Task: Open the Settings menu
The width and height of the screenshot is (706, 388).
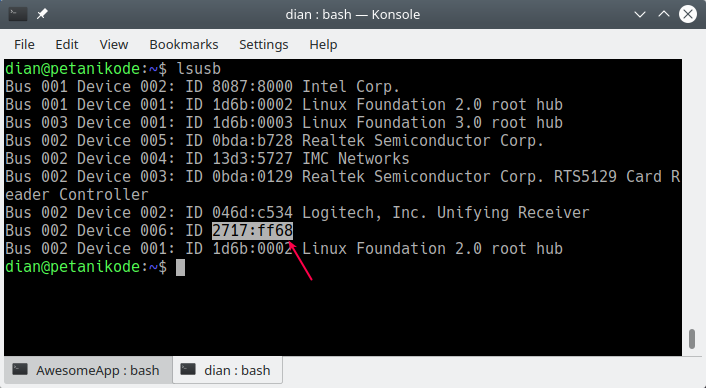Action: tap(263, 45)
